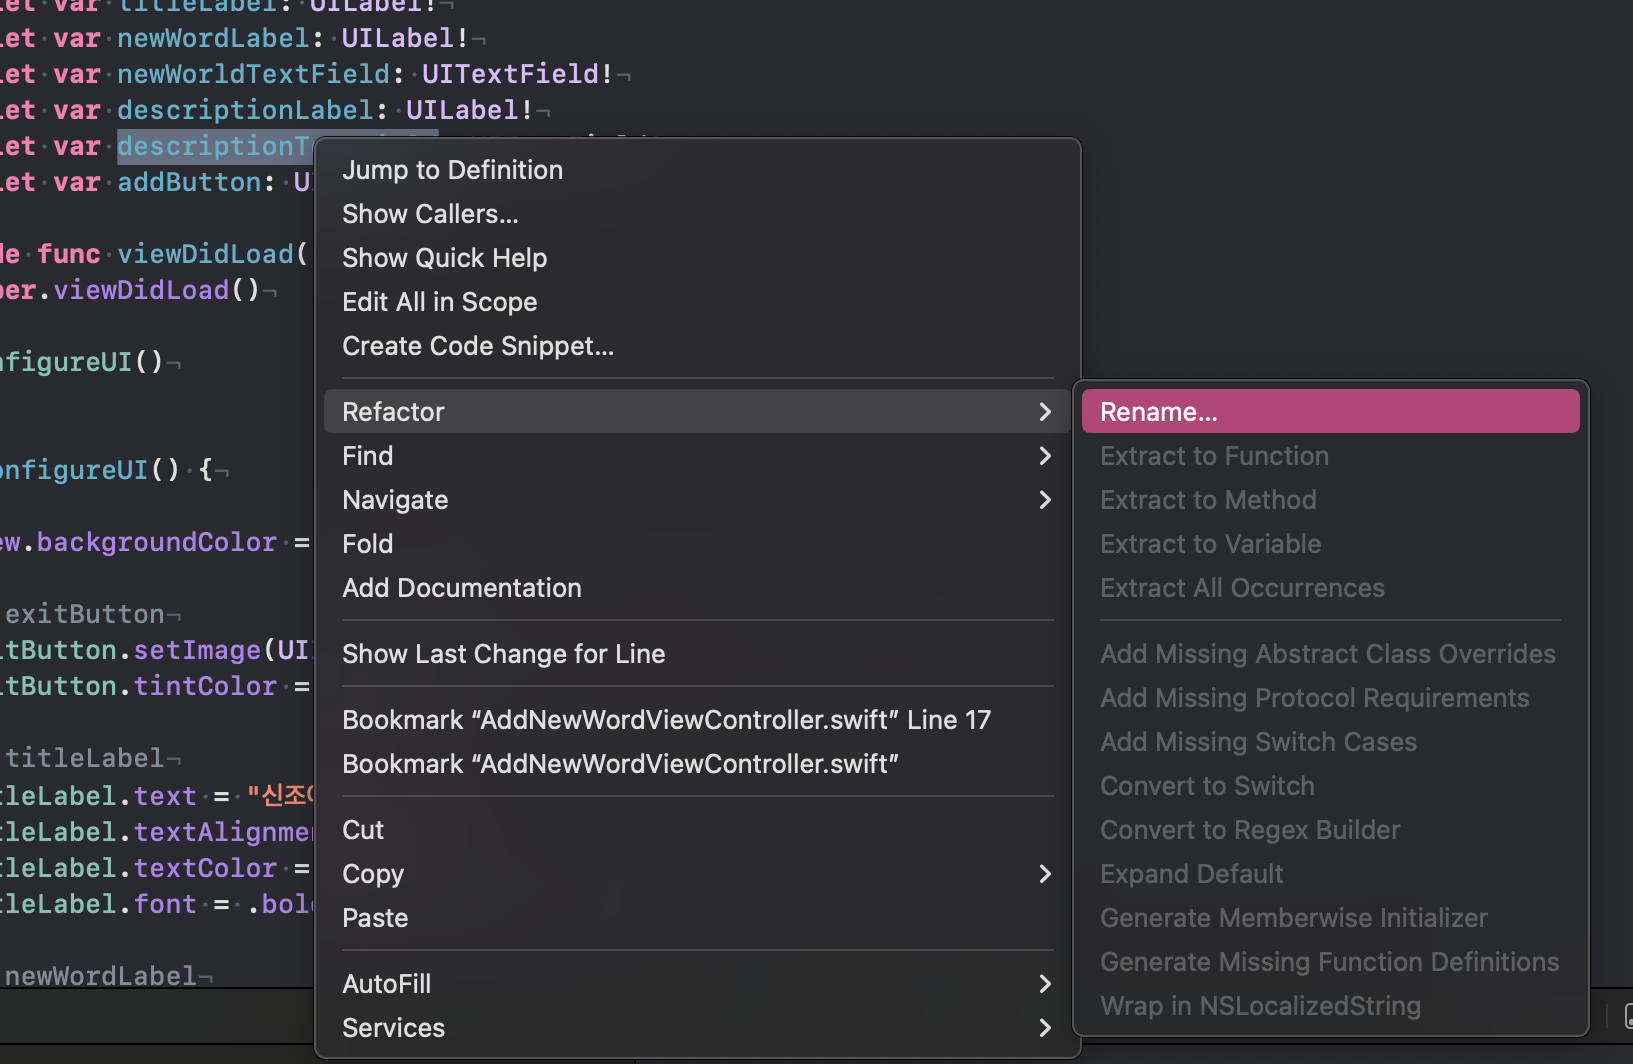
Task: Click Fold in the context menu
Action: click(367, 544)
